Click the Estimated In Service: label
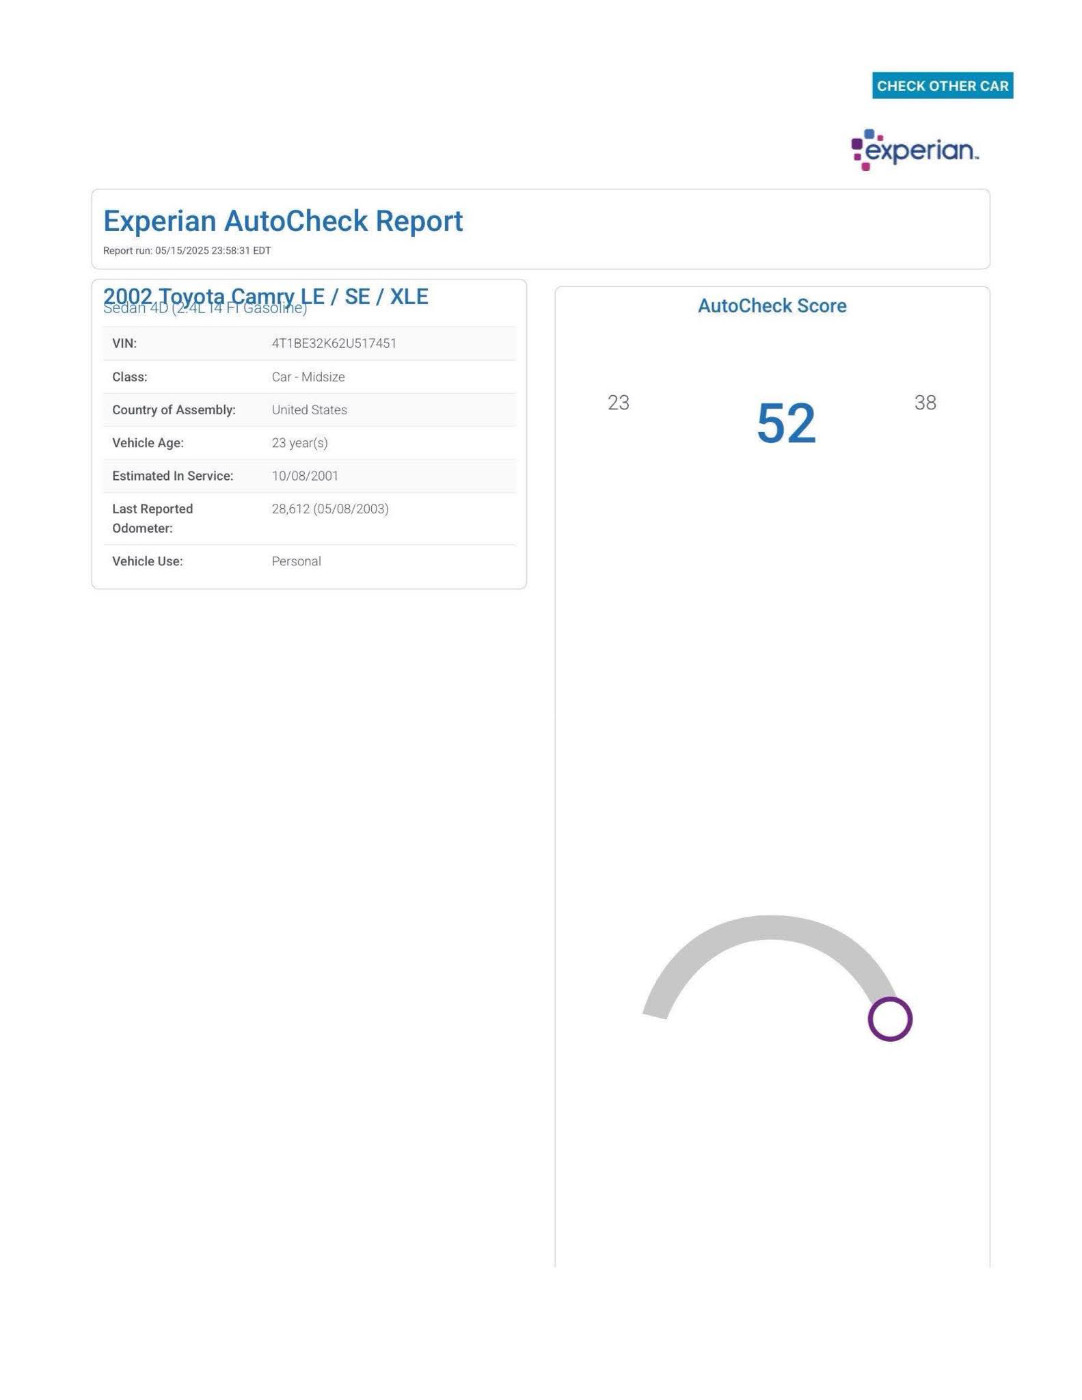The height and width of the screenshot is (1400, 1082). coord(173,476)
